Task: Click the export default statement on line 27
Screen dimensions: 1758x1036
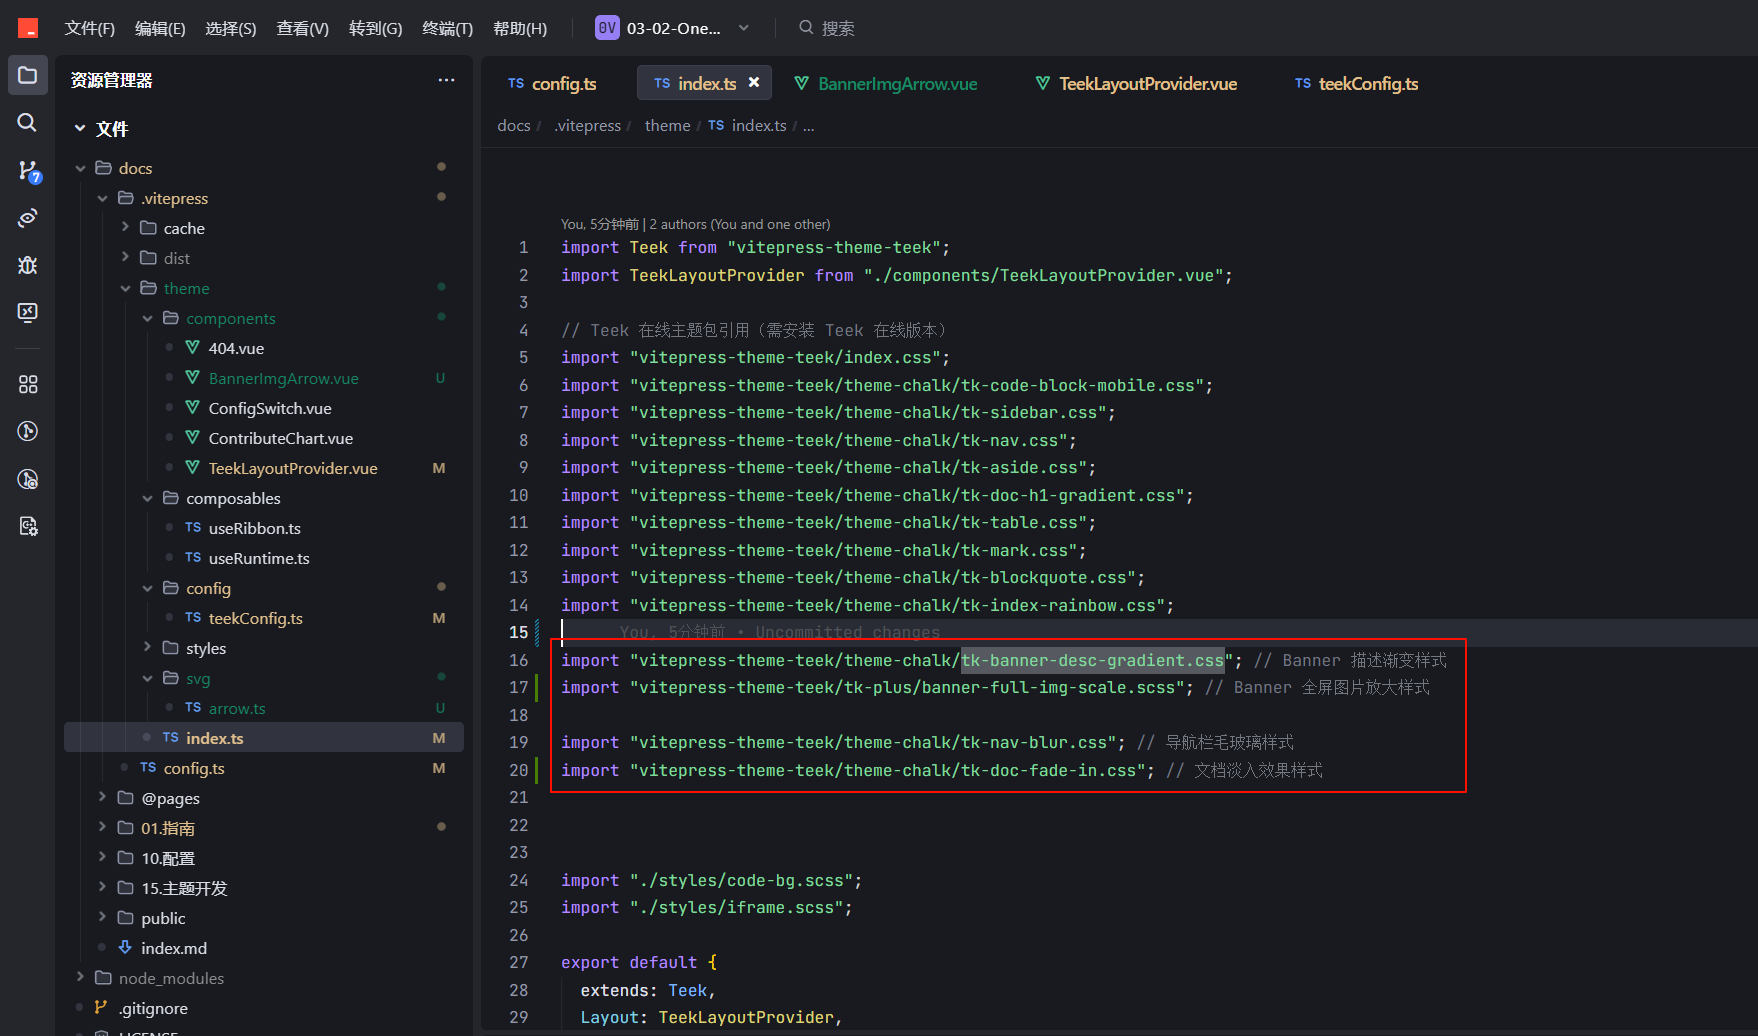Action: [x=639, y=962]
